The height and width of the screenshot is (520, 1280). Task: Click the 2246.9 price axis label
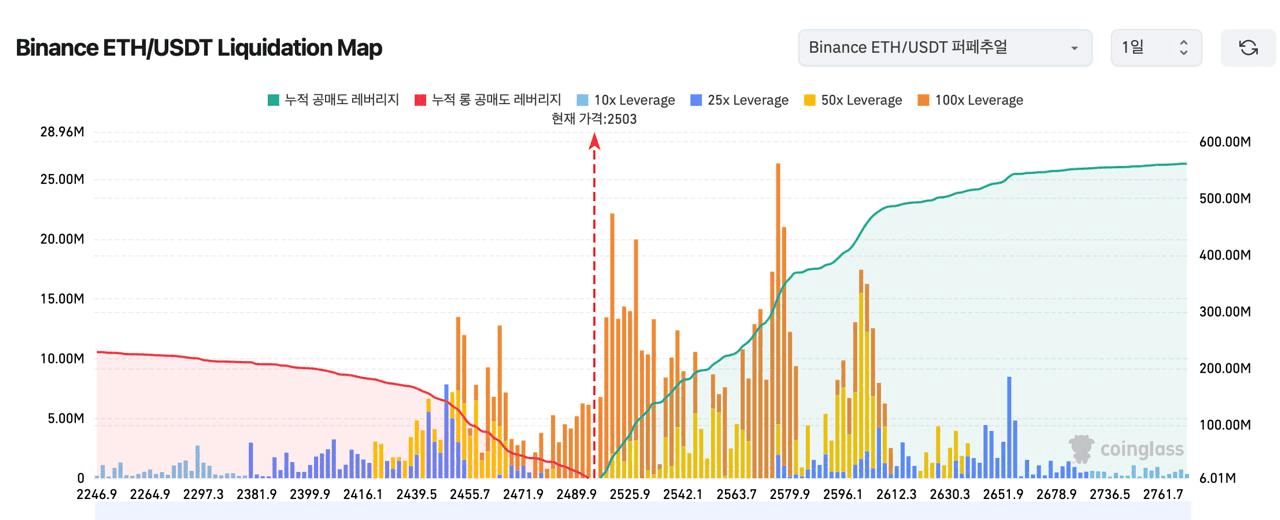[97, 494]
